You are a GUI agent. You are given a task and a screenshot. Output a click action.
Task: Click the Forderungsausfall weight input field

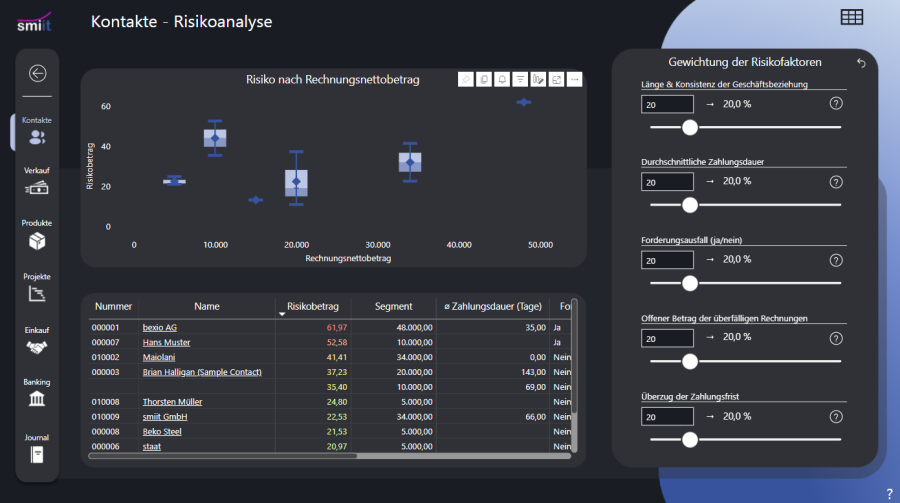(667, 260)
